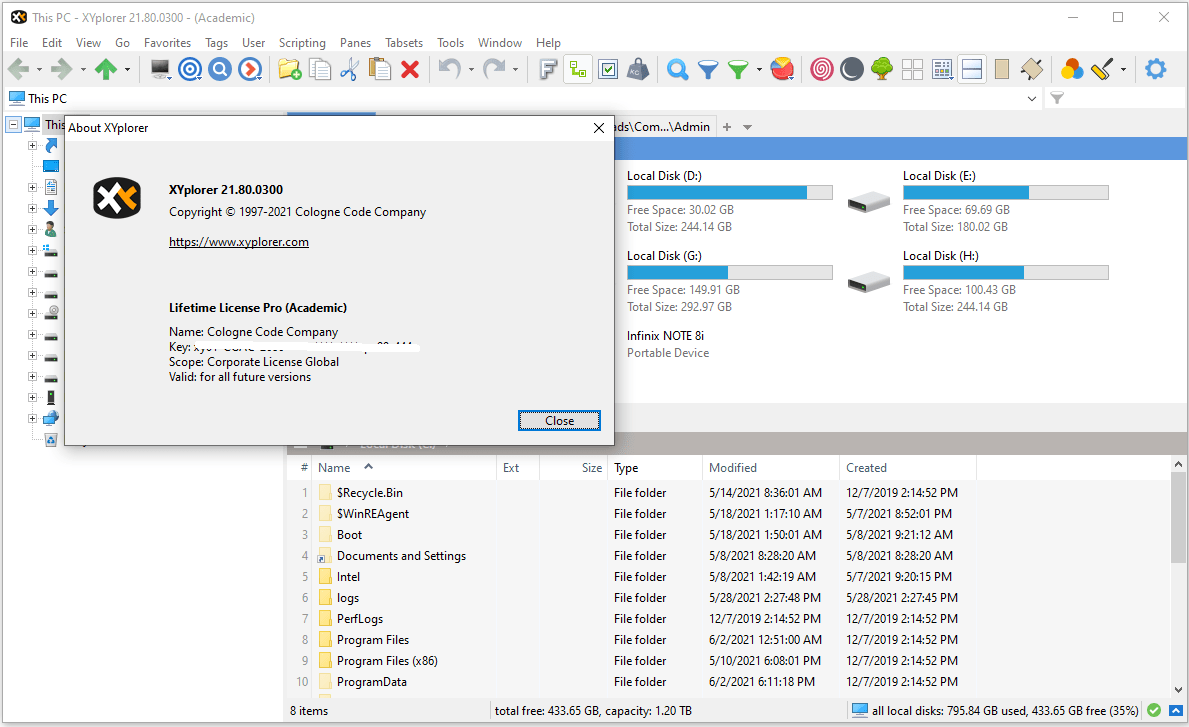Close About XYplorer with X button
This screenshot has width=1189, height=727.
[598, 128]
